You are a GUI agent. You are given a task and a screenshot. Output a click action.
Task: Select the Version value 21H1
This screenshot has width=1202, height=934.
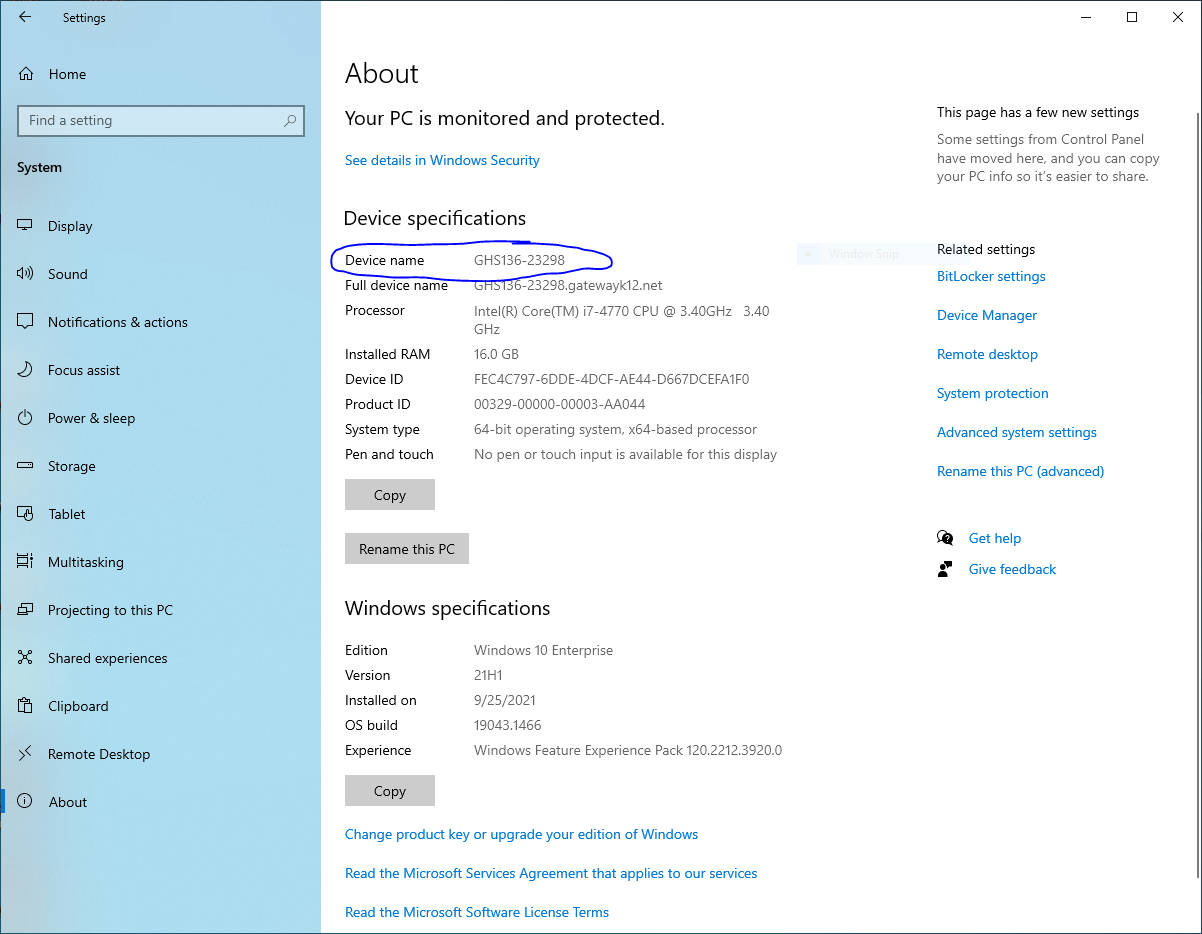tap(488, 675)
